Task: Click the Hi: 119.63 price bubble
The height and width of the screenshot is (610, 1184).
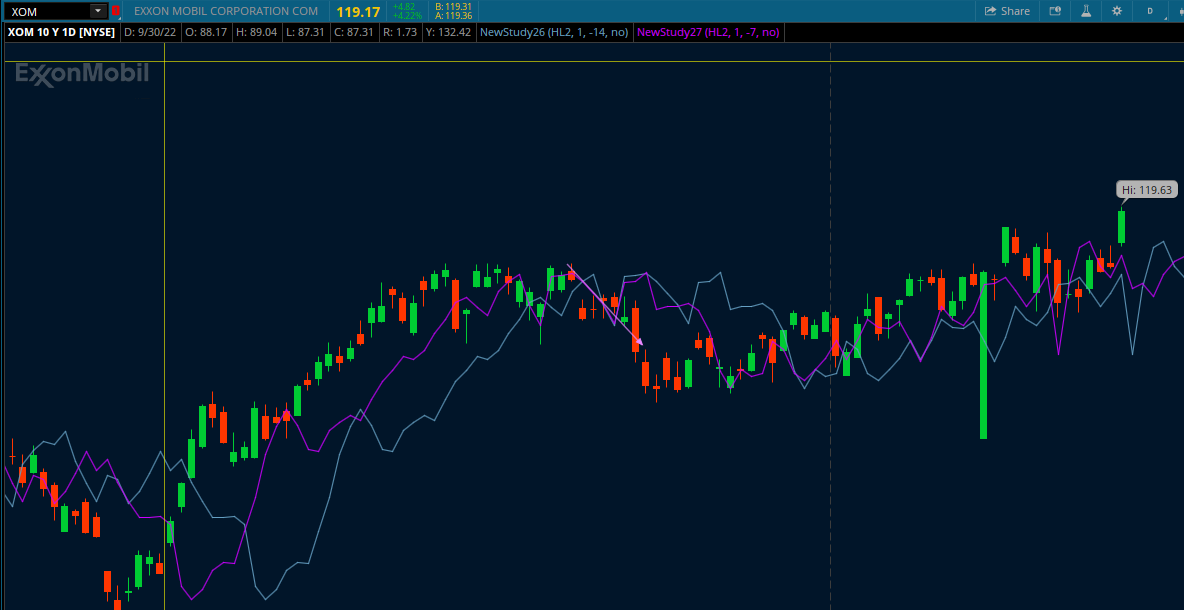Action: point(1146,190)
